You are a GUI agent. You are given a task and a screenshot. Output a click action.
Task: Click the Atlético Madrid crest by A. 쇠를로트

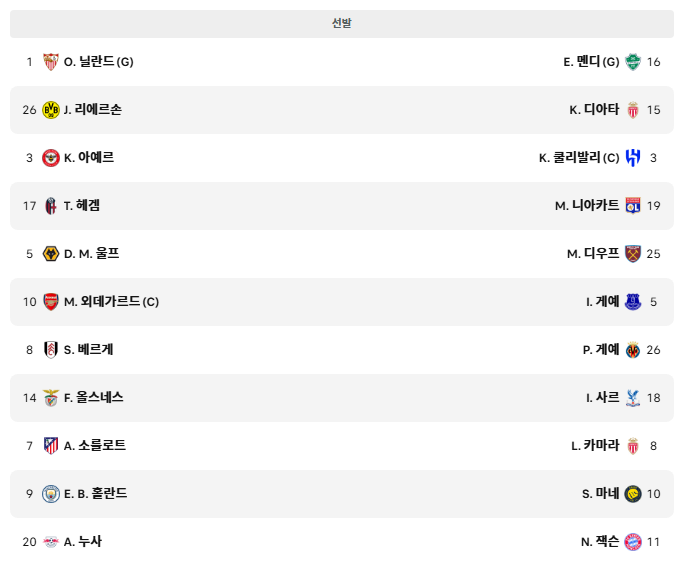pos(51,446)
